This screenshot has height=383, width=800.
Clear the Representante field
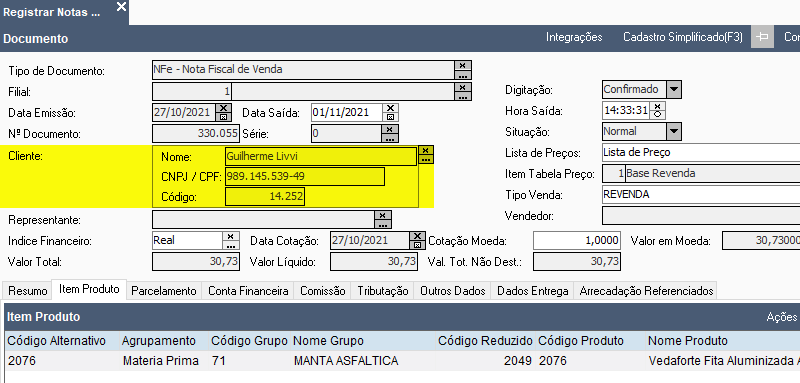coord(383,215)
